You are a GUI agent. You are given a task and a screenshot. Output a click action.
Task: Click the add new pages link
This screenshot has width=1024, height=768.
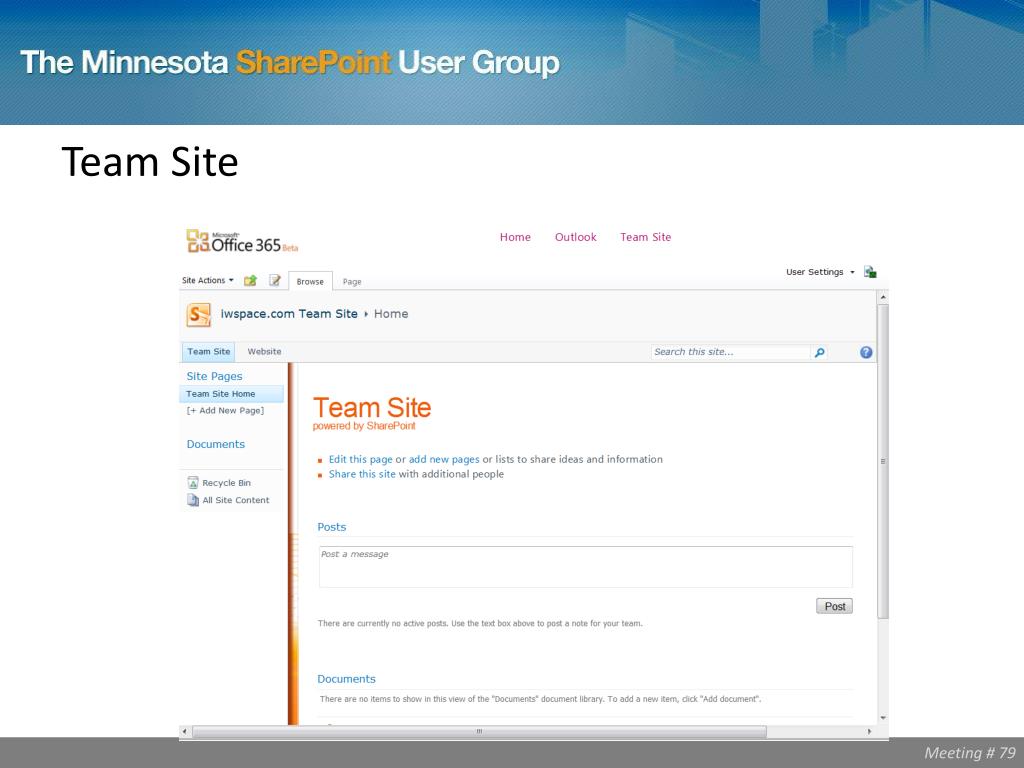point(444,459)
